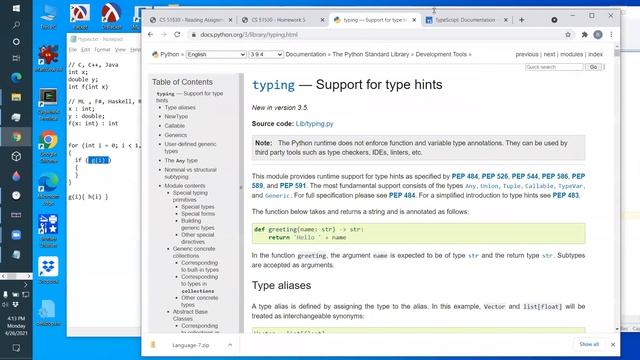Viewport: 640px width, 360px height.
Task: Jump to Module contents in sidebar
Action: 185,186
